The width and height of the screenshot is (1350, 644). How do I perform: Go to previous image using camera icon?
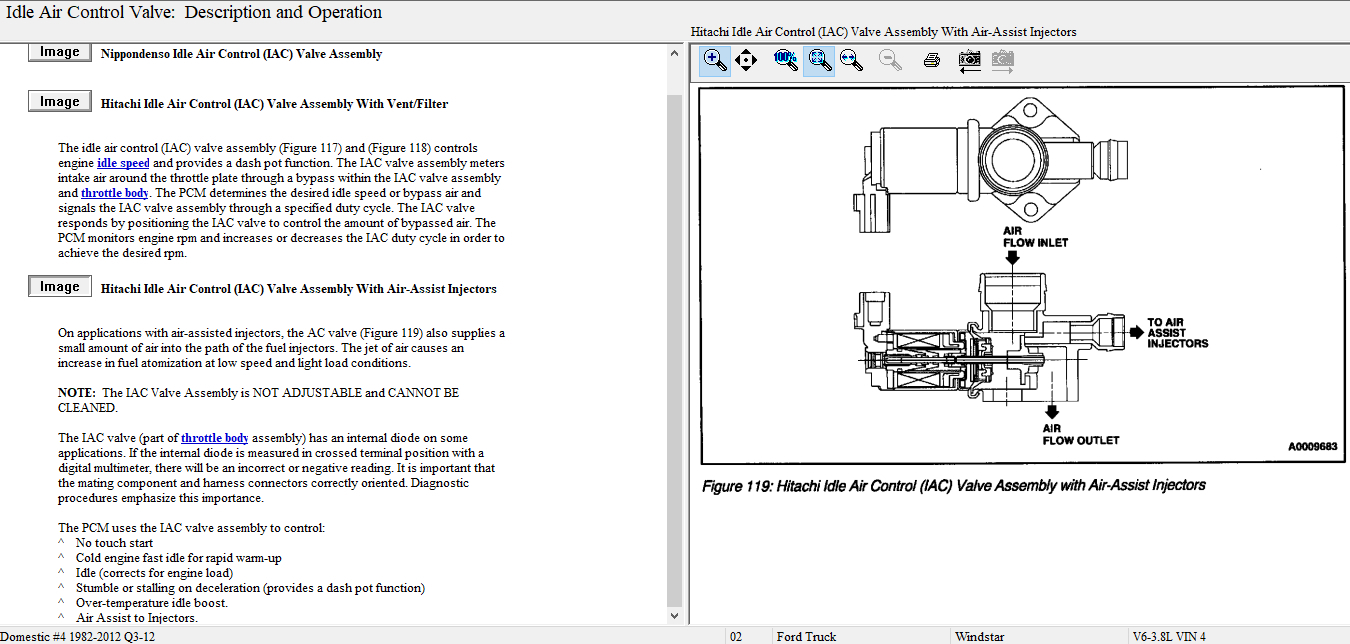(969, 60)
